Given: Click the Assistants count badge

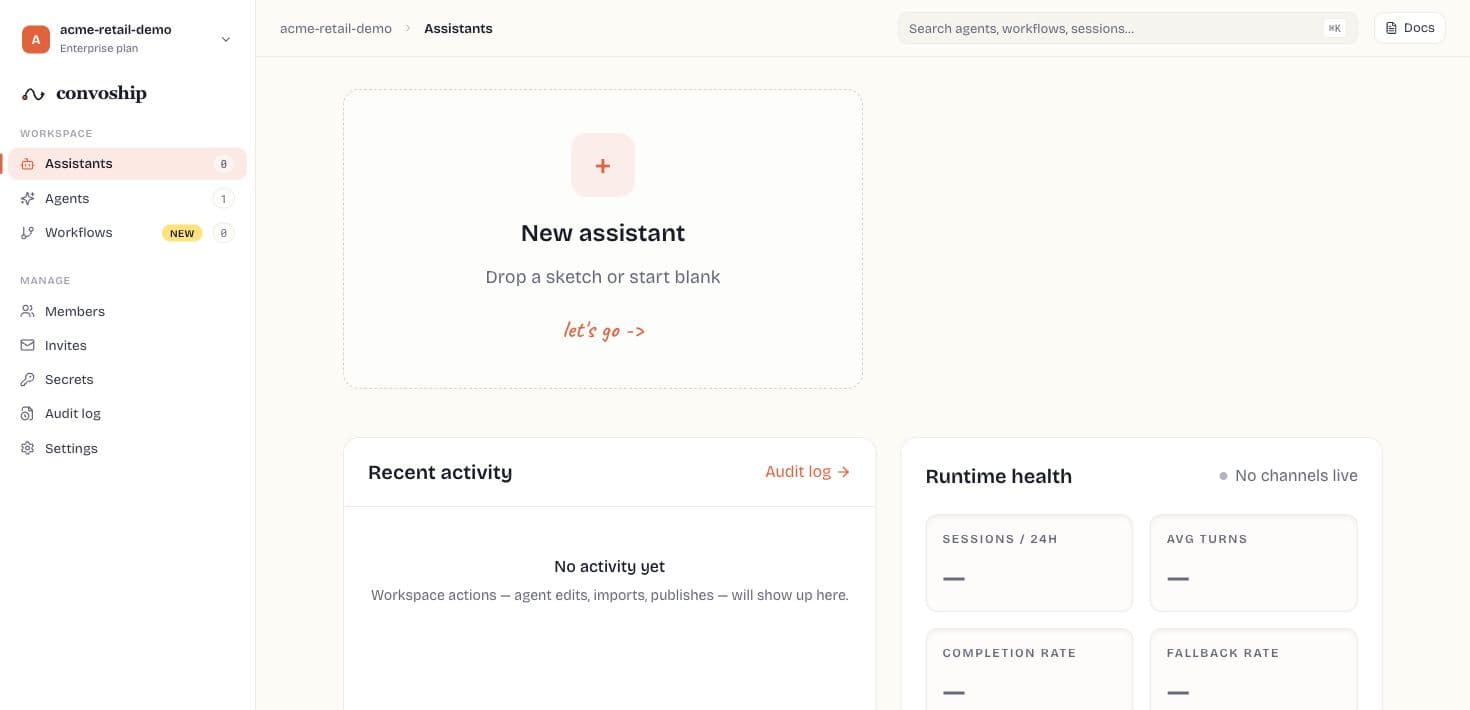Looking at the screenshot, I should point(223,164).
